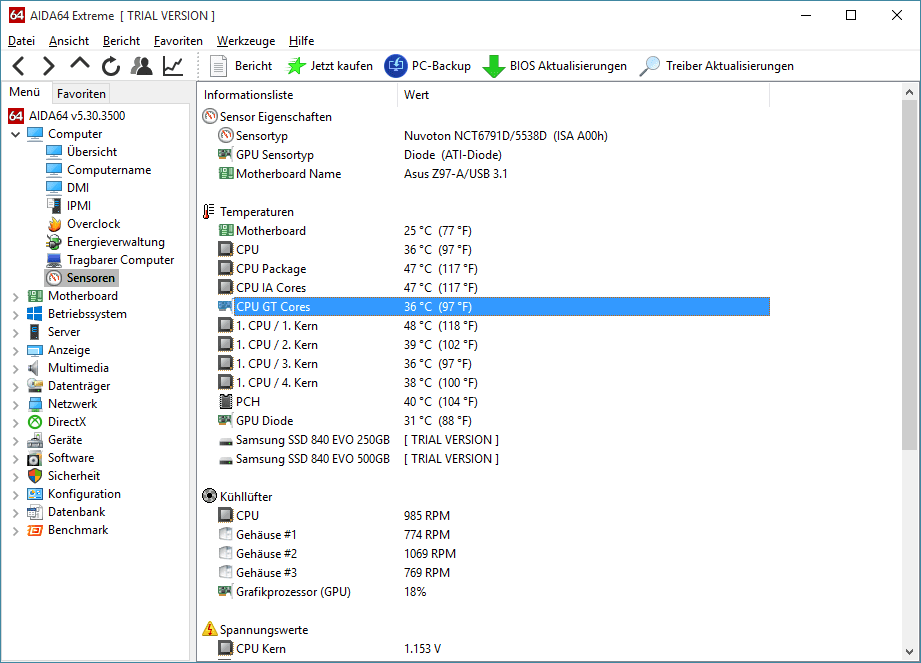The height and width of the screenshot is (663, 921).
Task: Click the green star Jetzt kaufen icon
Action: pos(296,66)
